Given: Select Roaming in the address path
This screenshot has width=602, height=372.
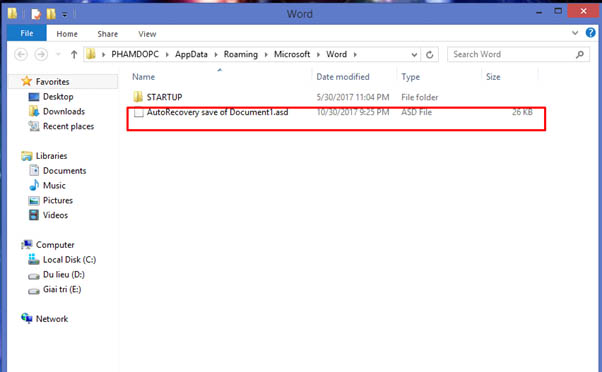Looking at the screenshot, I should pyautogui.click(x=241, y=54).
